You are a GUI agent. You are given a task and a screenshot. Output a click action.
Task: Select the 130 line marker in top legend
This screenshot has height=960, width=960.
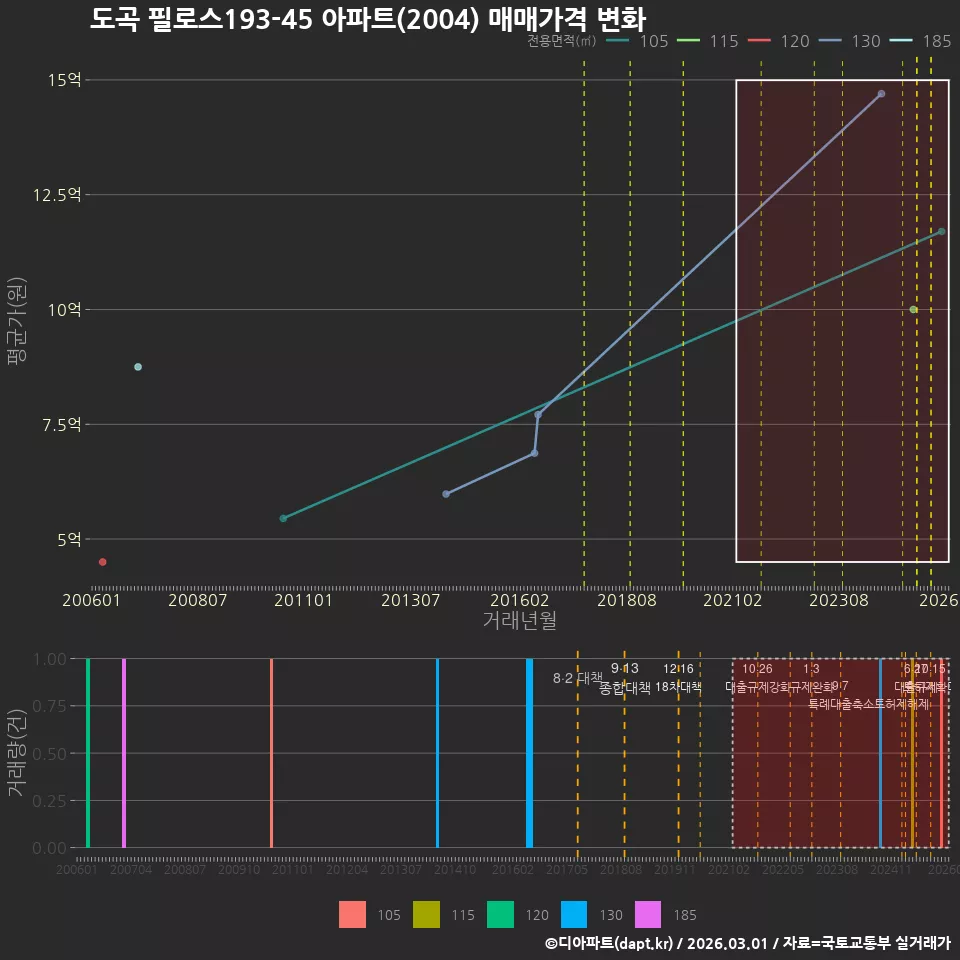pyautogui.click(x=830, y=41)
